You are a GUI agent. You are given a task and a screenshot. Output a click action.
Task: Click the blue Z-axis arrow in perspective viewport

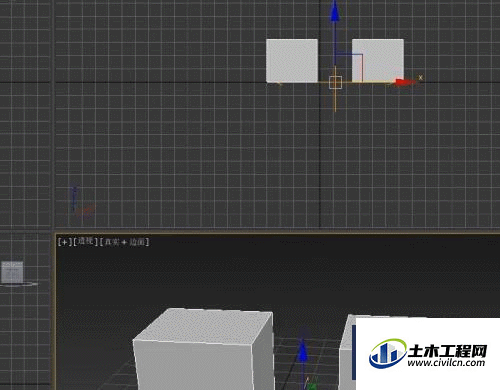tap(302, 351)
